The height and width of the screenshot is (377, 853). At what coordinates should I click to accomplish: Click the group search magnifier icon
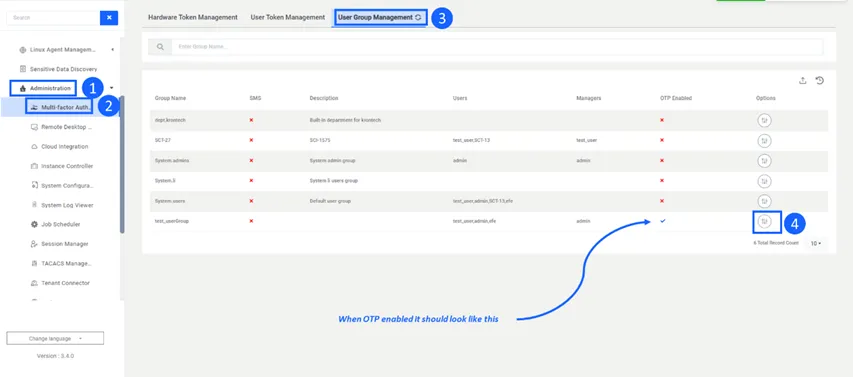[x=160, y=47]
